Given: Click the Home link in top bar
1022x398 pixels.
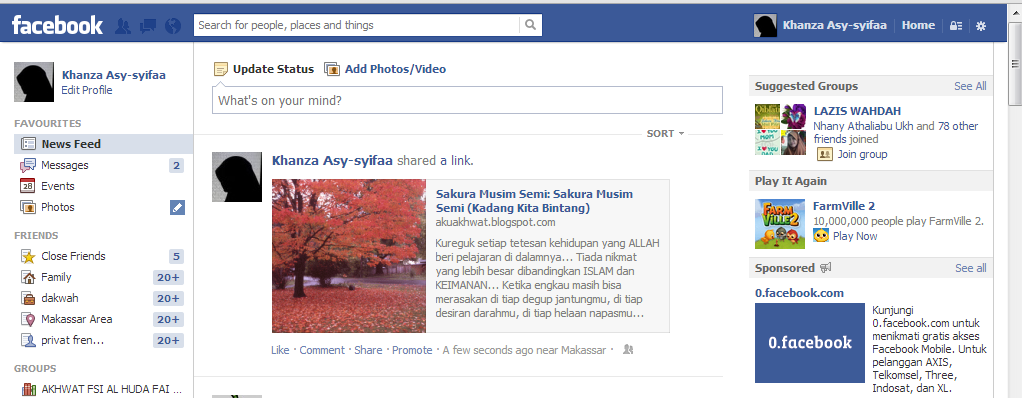Looking at the screenshot, I should coord(918,25).
